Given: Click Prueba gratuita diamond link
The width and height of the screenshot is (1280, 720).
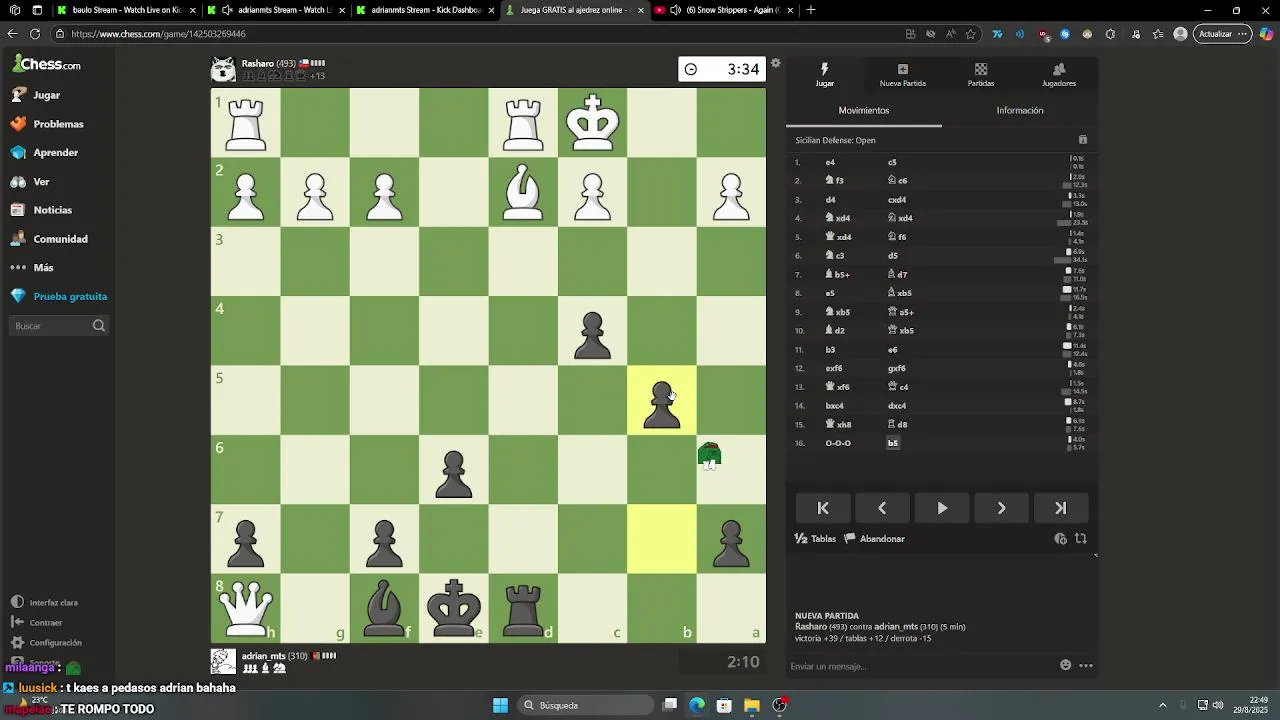Looking at the screenshot, I should click(70, 297).
